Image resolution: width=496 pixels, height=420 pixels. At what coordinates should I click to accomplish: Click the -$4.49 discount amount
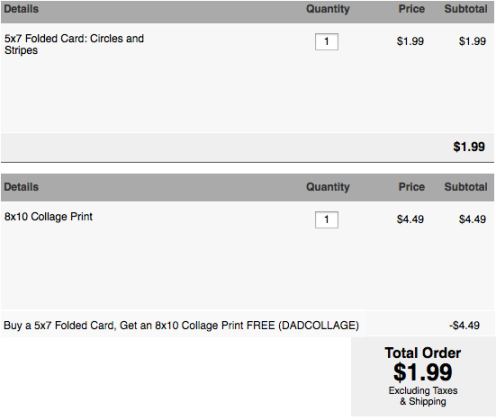[x=464, y=325]
